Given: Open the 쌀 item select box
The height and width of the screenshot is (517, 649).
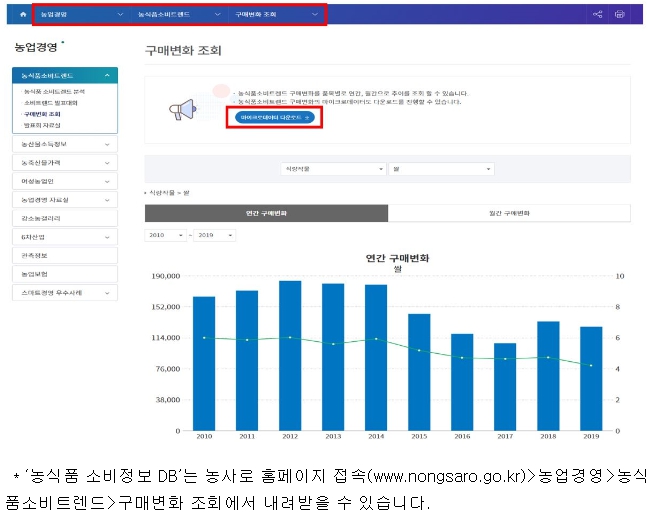Looking at the screenshot, I should 441,169.
